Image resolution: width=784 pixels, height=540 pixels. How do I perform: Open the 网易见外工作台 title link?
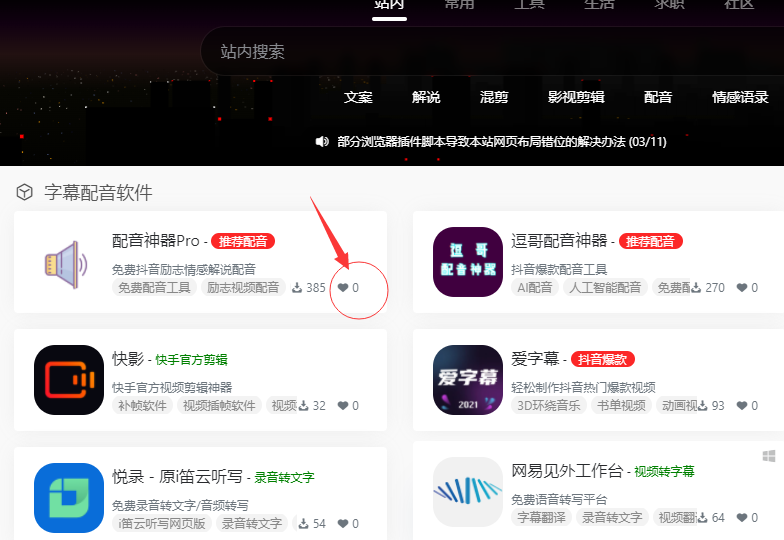coord(567,471)
